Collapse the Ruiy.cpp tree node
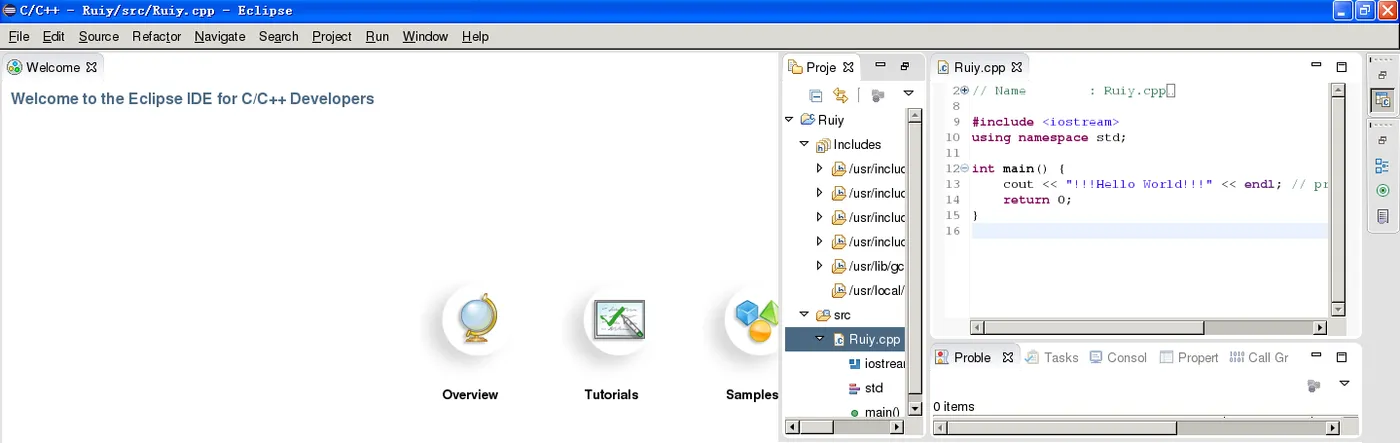Image resolution: width=1400 pixels, height=443 pixels. (x=820, y=339)
